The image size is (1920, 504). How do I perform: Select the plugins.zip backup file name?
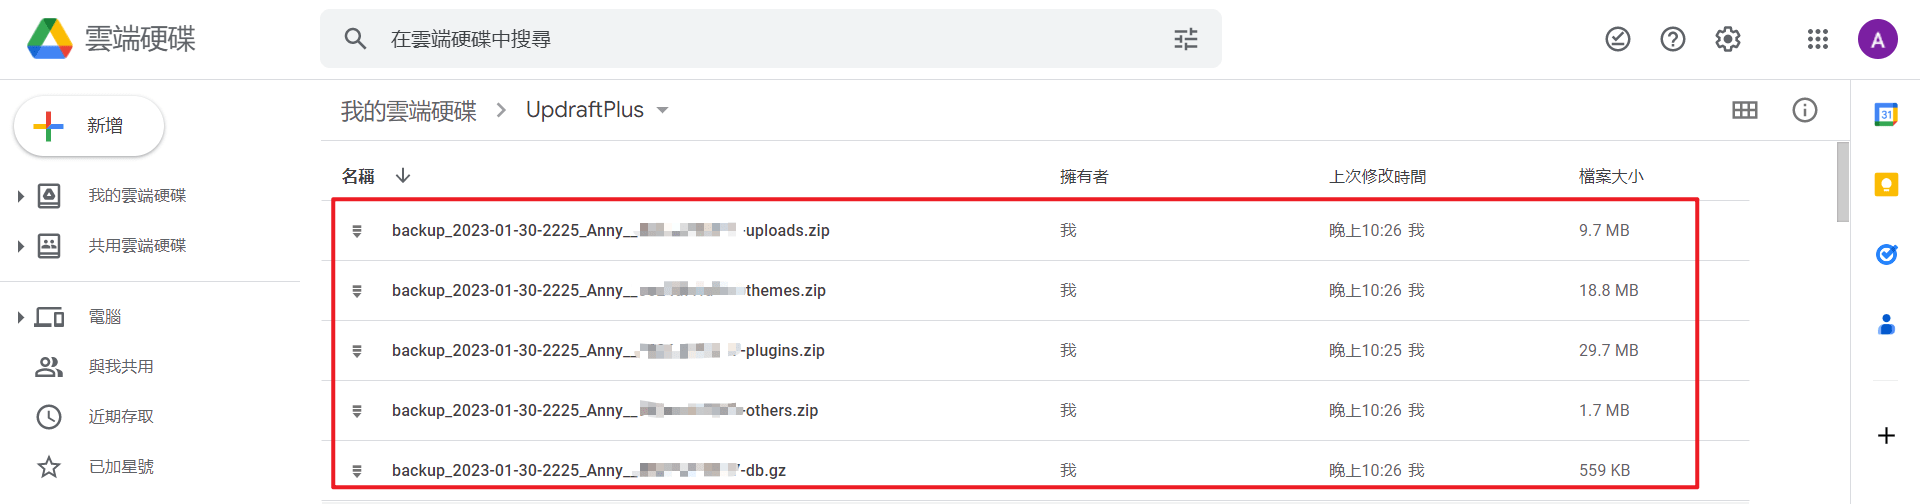(x=608, y=351)
